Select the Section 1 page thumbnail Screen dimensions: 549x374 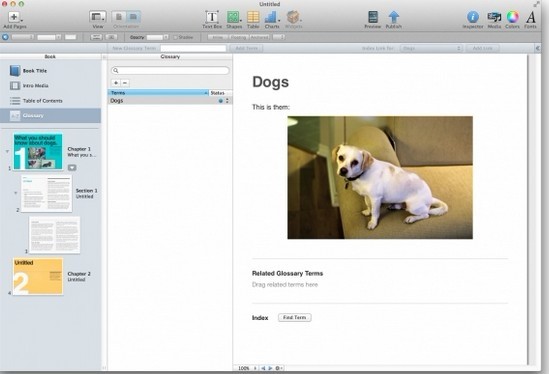47,194
